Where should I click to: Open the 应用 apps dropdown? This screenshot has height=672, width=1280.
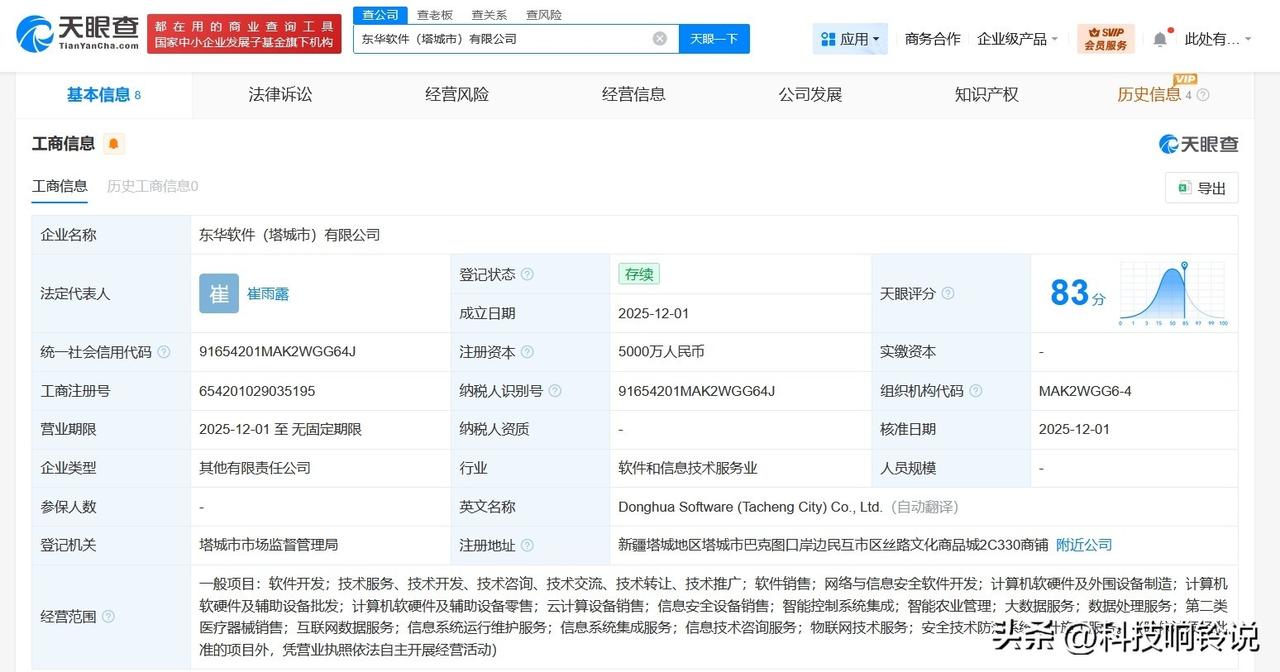click(x=849, y=38)
